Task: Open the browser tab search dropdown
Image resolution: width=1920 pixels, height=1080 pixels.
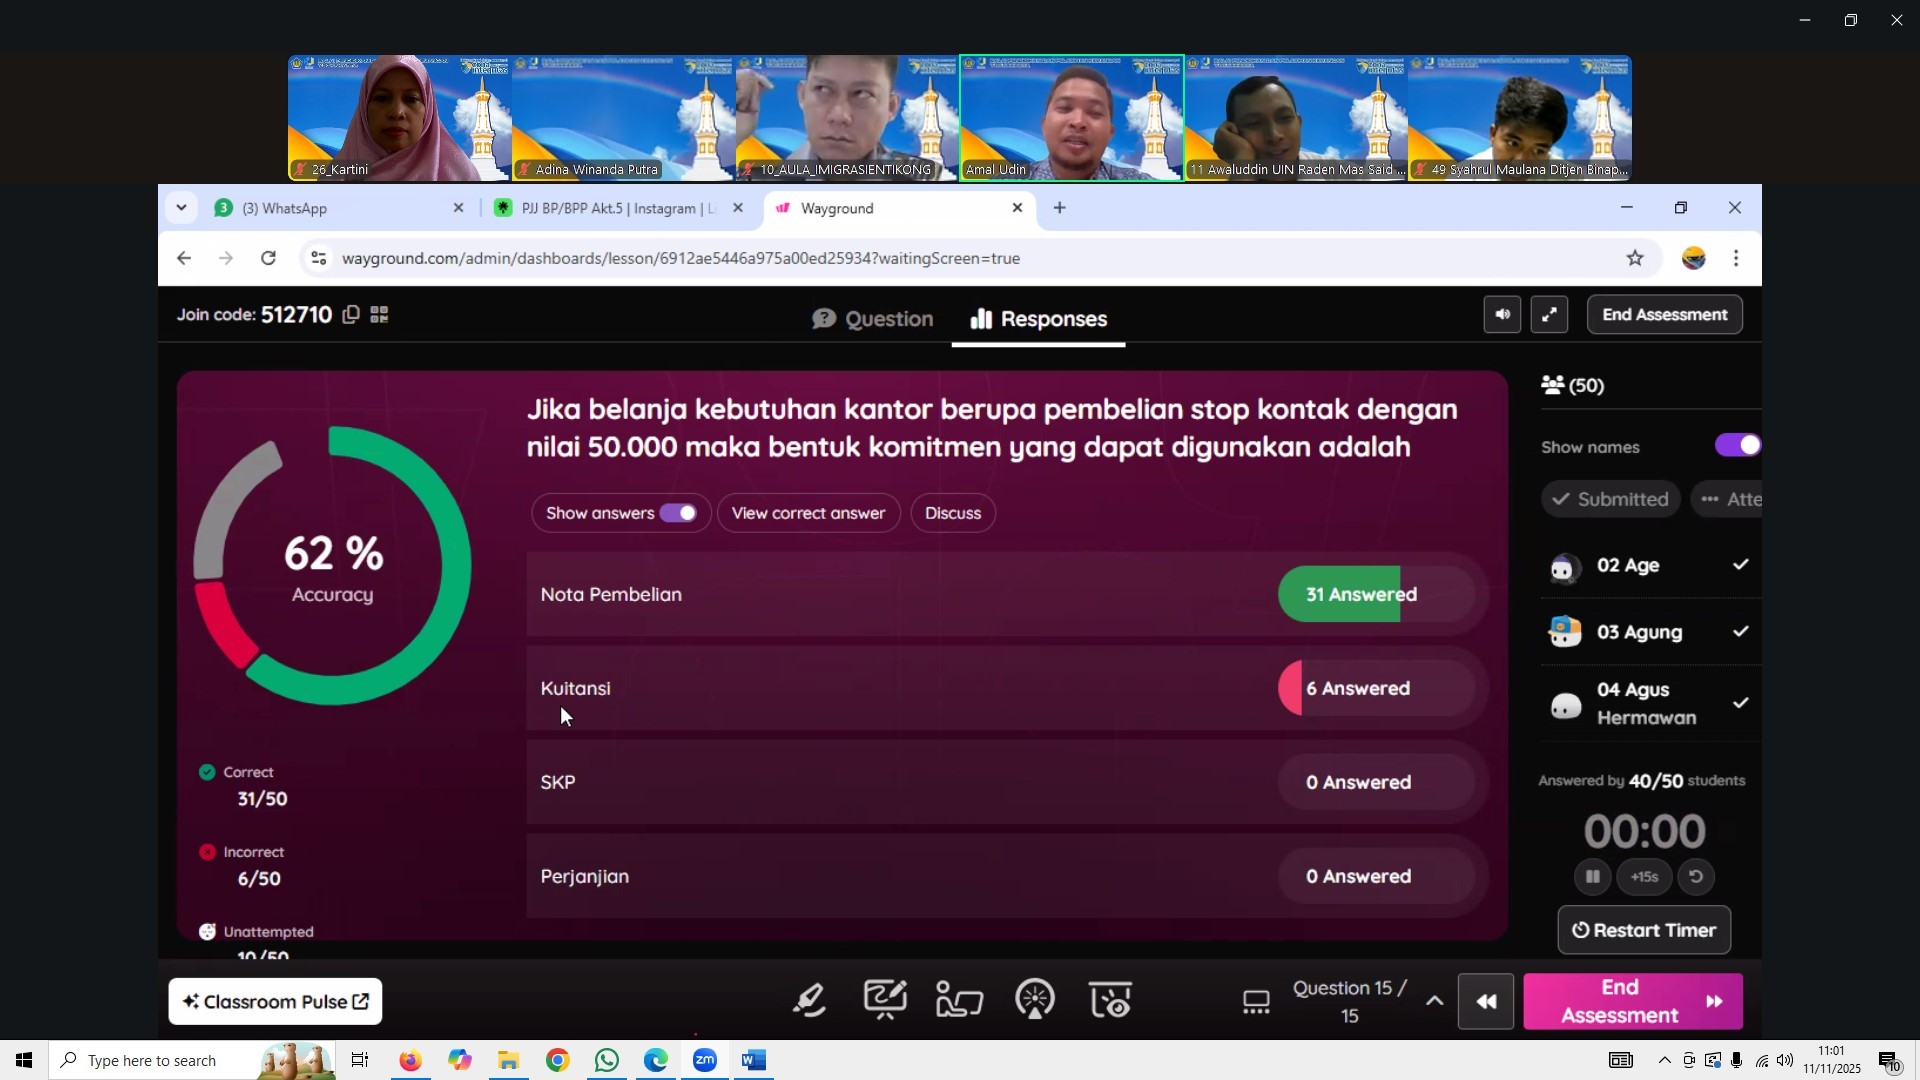Action: click(x=181, y=208)
